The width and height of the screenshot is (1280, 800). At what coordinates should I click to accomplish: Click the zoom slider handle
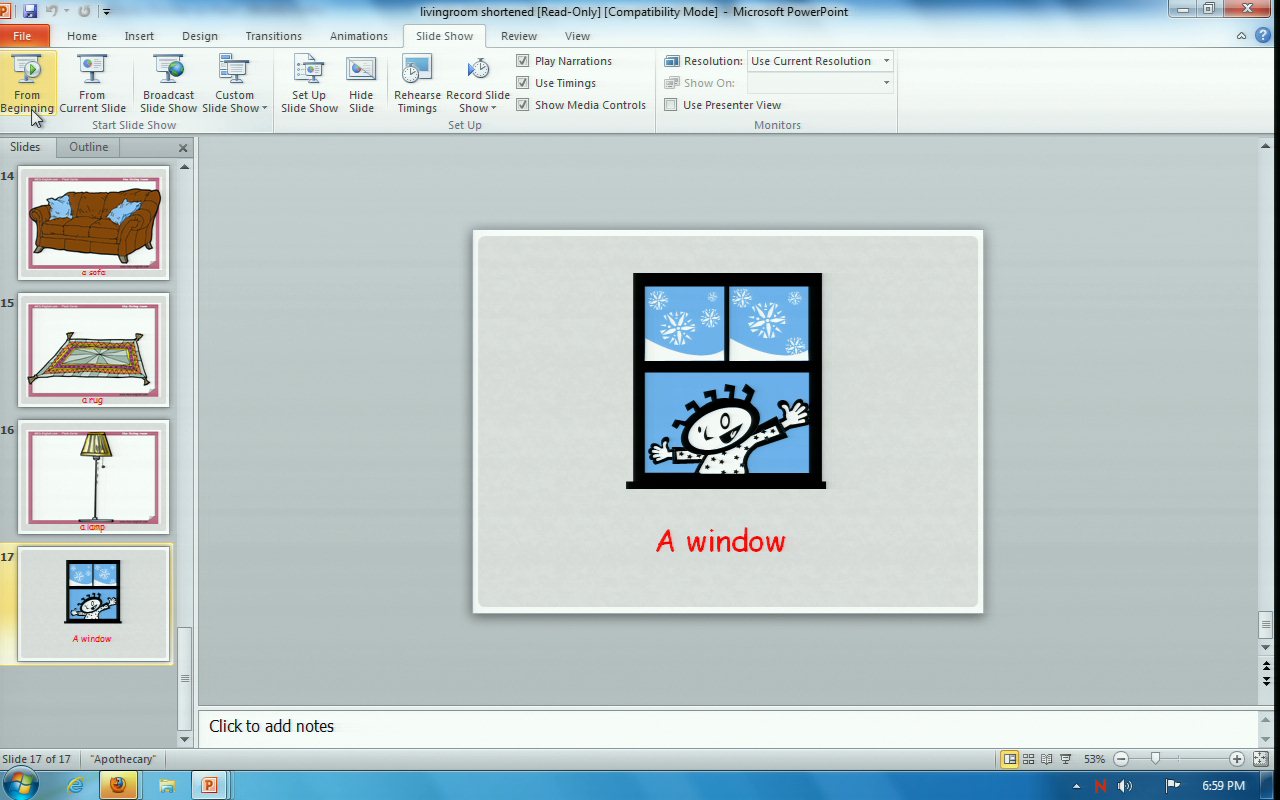pyautogui.click(x=1155, y=759)
